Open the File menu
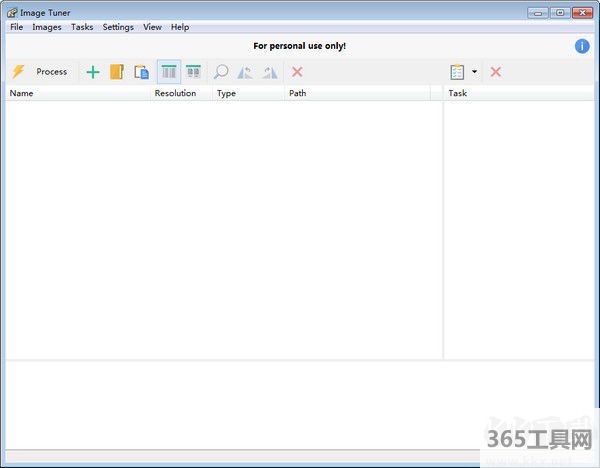 [x=17, y=27]
